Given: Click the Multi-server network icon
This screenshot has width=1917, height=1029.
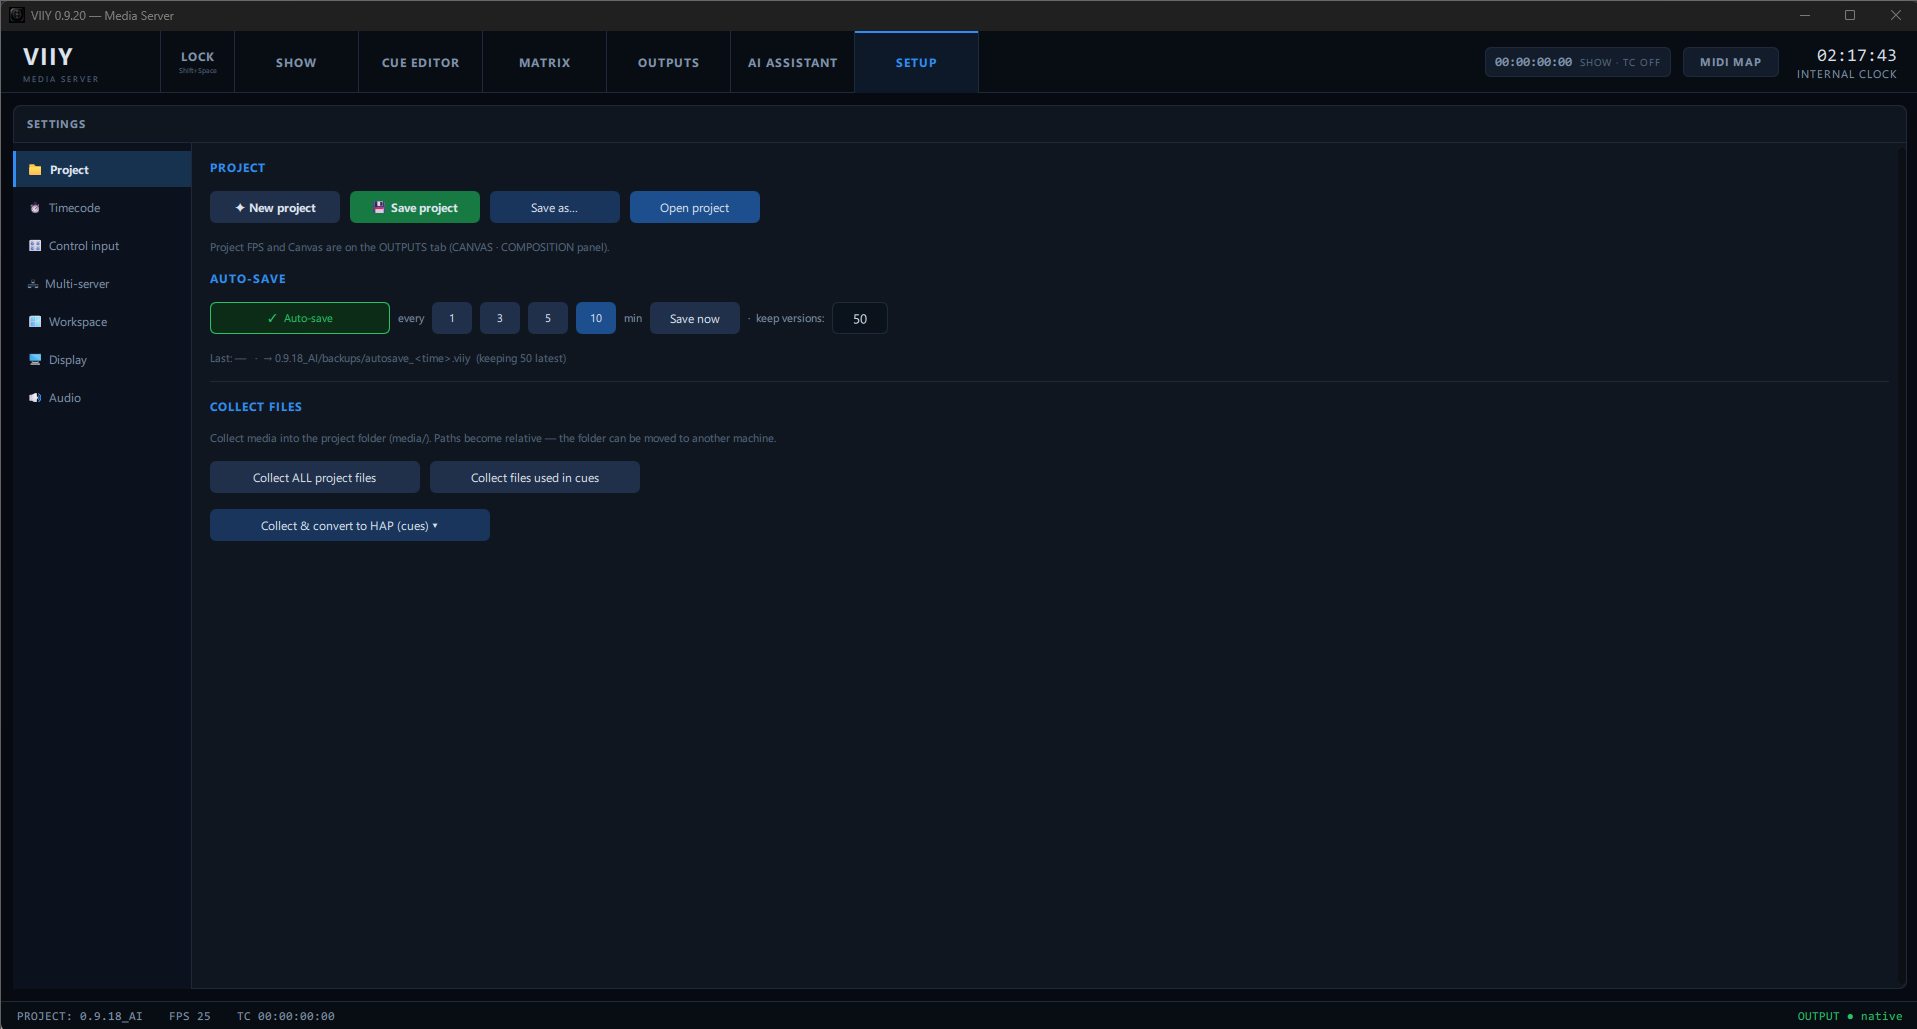Looking at the screenshot, I should (x=33, y=284).
